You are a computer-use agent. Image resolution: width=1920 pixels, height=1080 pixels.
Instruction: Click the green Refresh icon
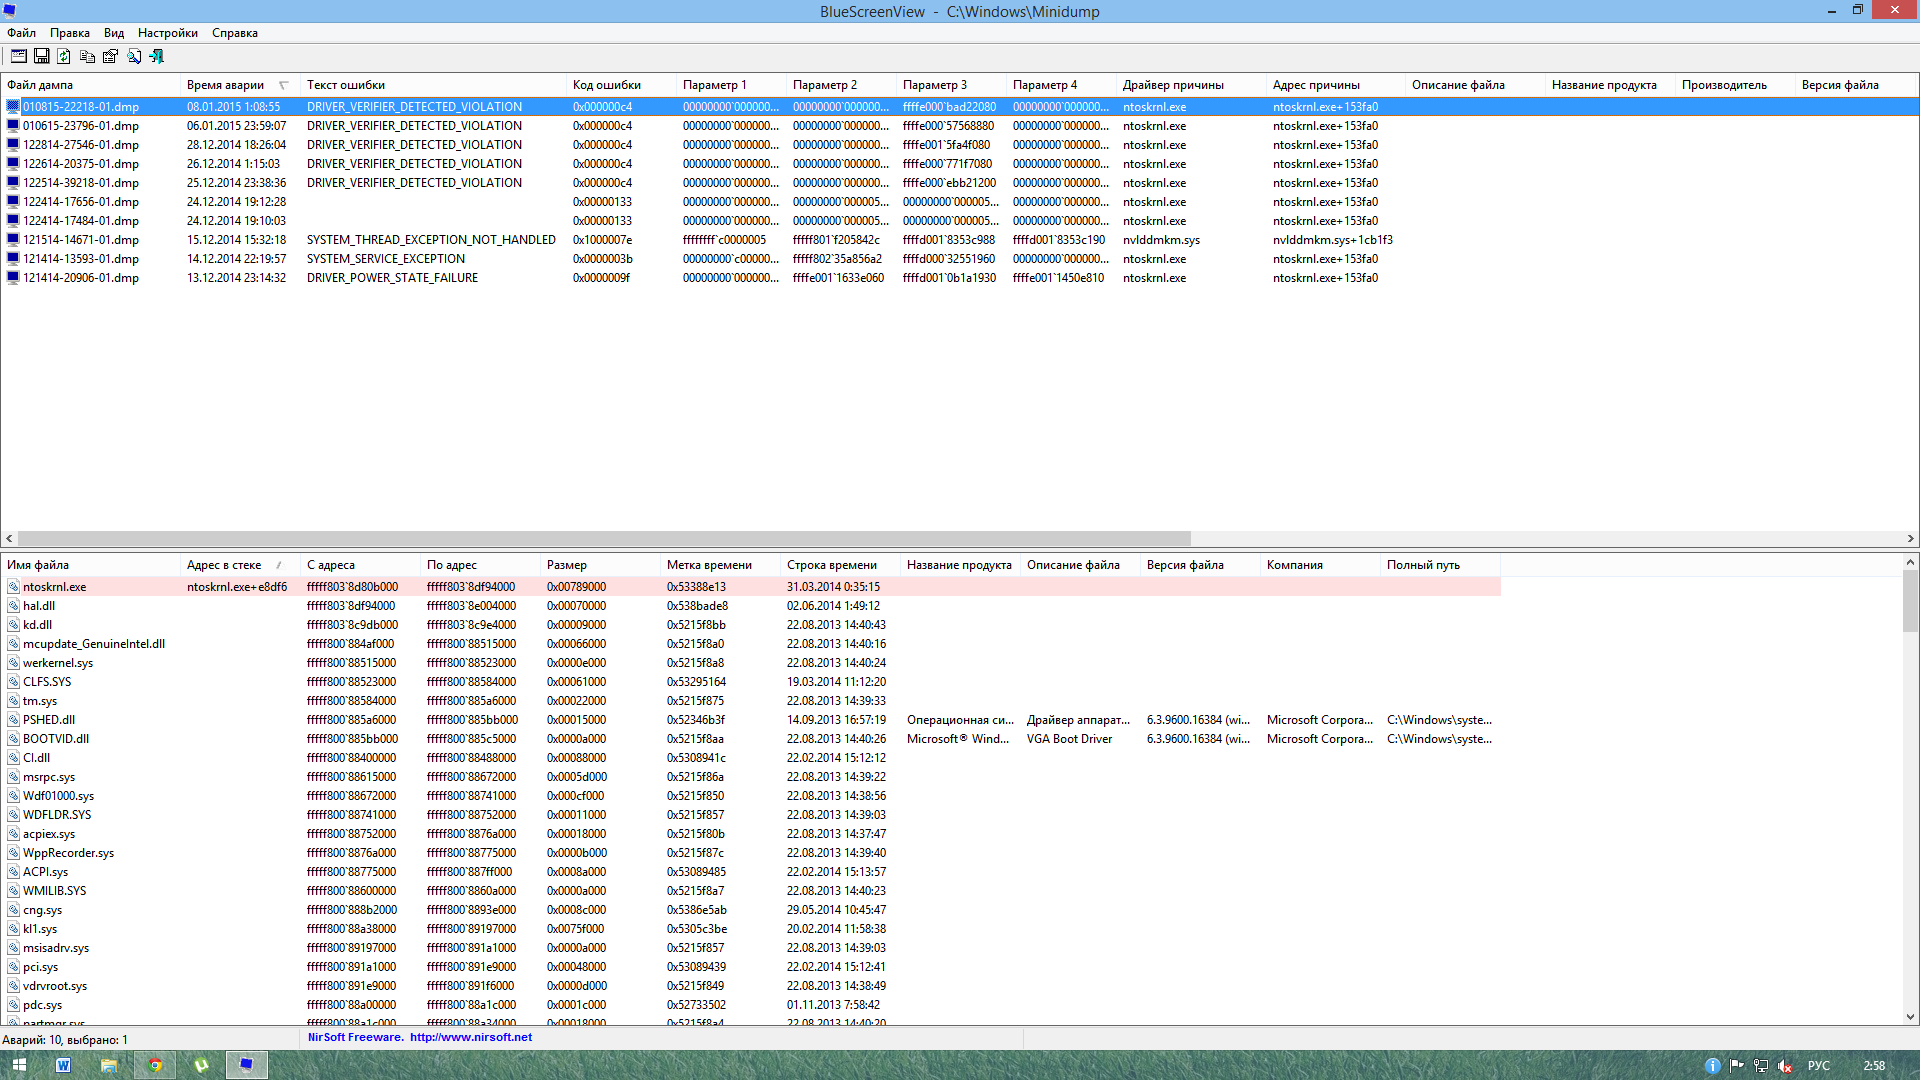[x=64, y=57]
